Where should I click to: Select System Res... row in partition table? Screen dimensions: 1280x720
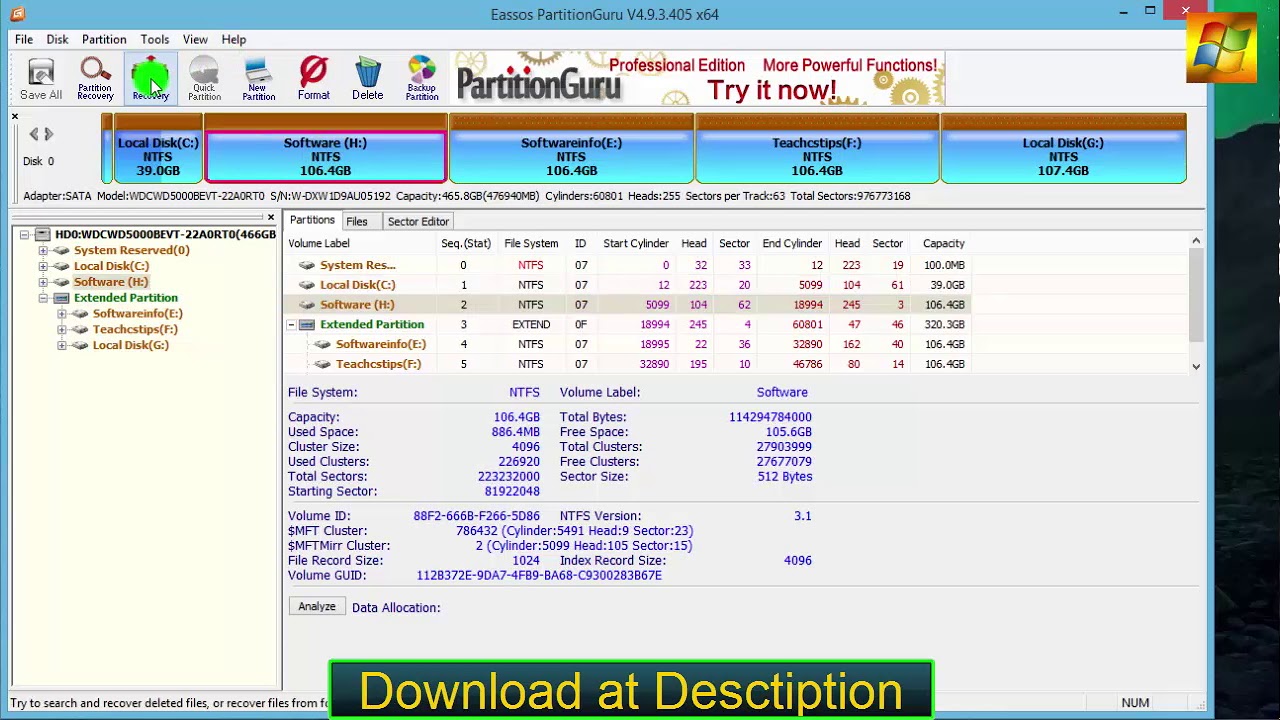click(627, 265)
